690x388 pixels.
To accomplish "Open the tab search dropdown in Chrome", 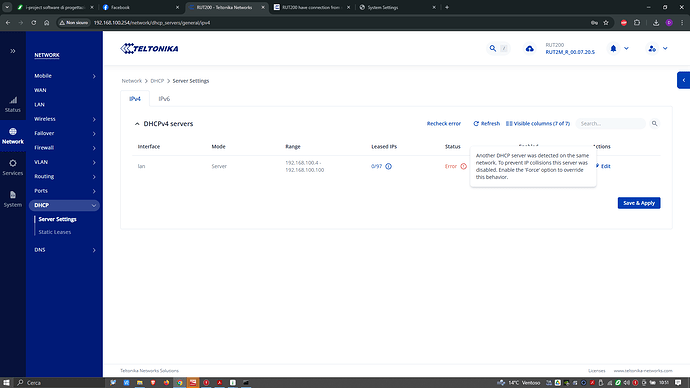I will [x=7, y=7].
